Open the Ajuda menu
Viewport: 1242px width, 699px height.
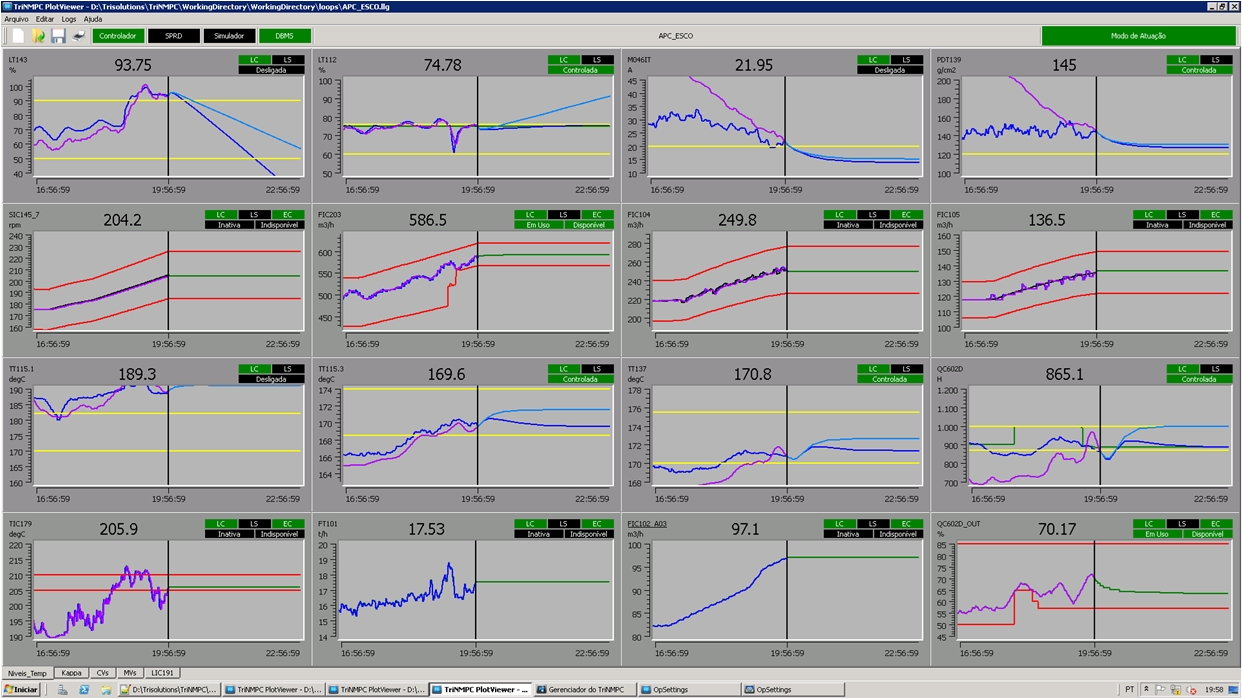93,19
